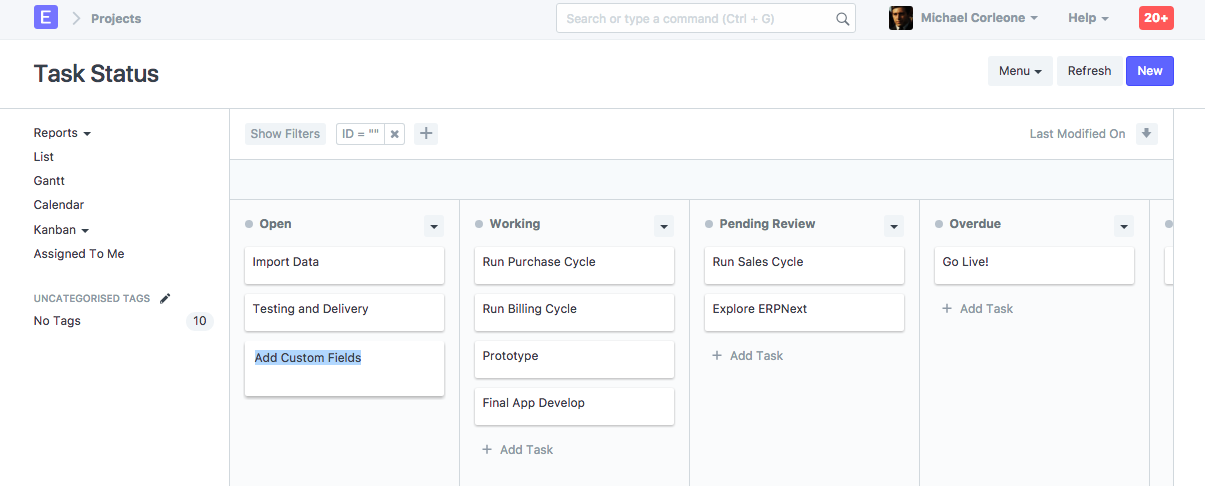Click Show Filters button
The height and width of the screenshot is (486, 1205).
[x=285, y=134]
